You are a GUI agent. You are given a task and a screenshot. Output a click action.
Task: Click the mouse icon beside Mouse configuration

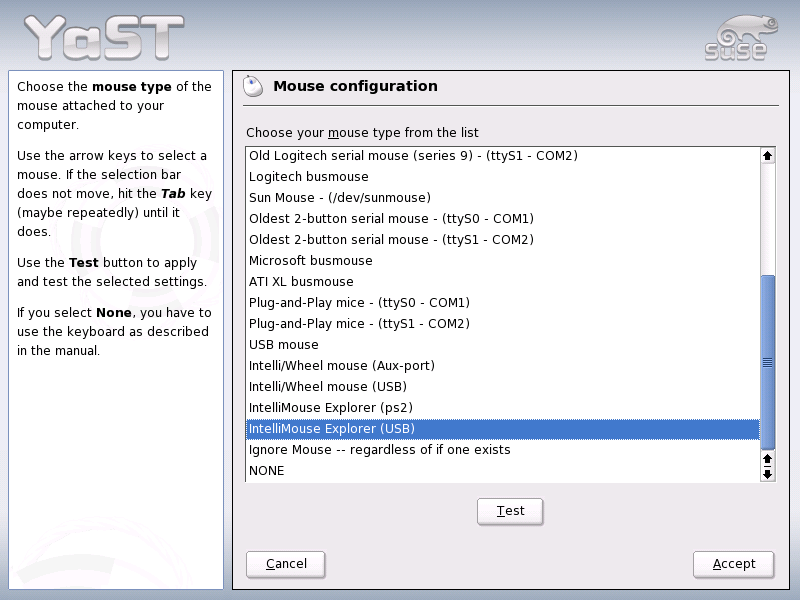253,86
